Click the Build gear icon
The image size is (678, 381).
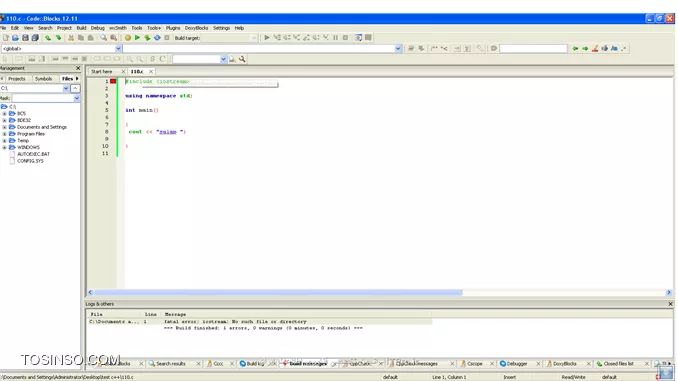(128, 38)
